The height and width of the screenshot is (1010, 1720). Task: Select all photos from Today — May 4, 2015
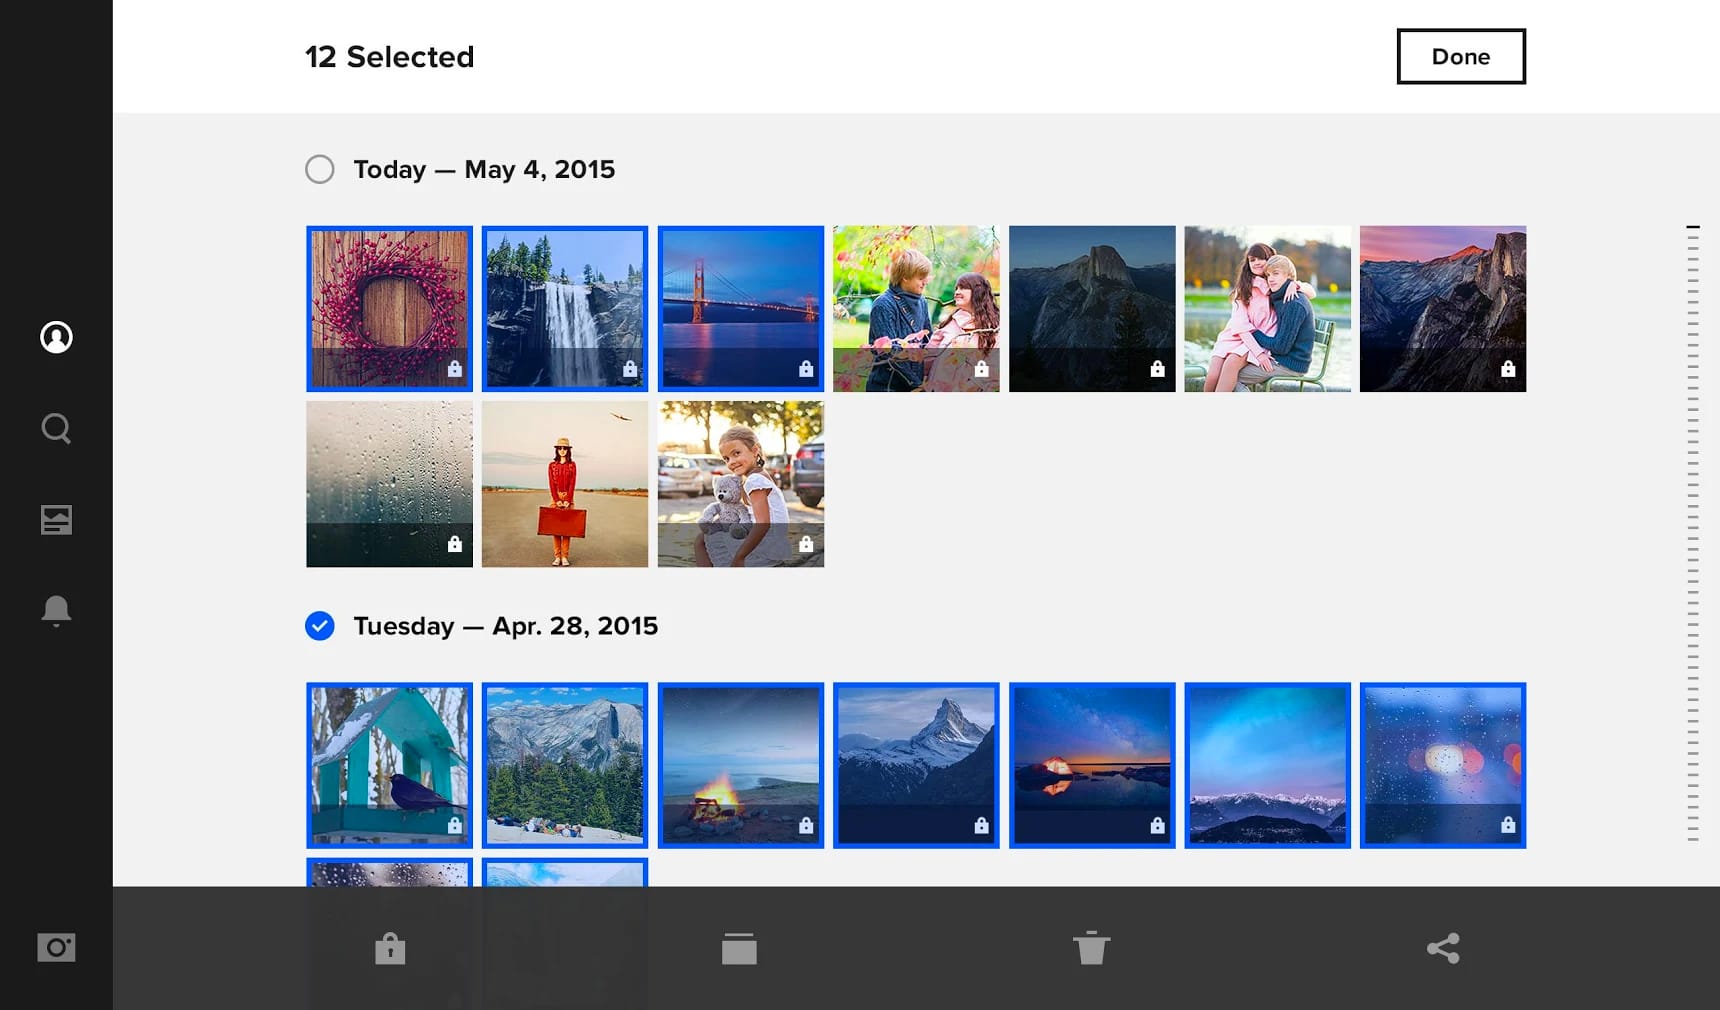[x=319, y=169]
